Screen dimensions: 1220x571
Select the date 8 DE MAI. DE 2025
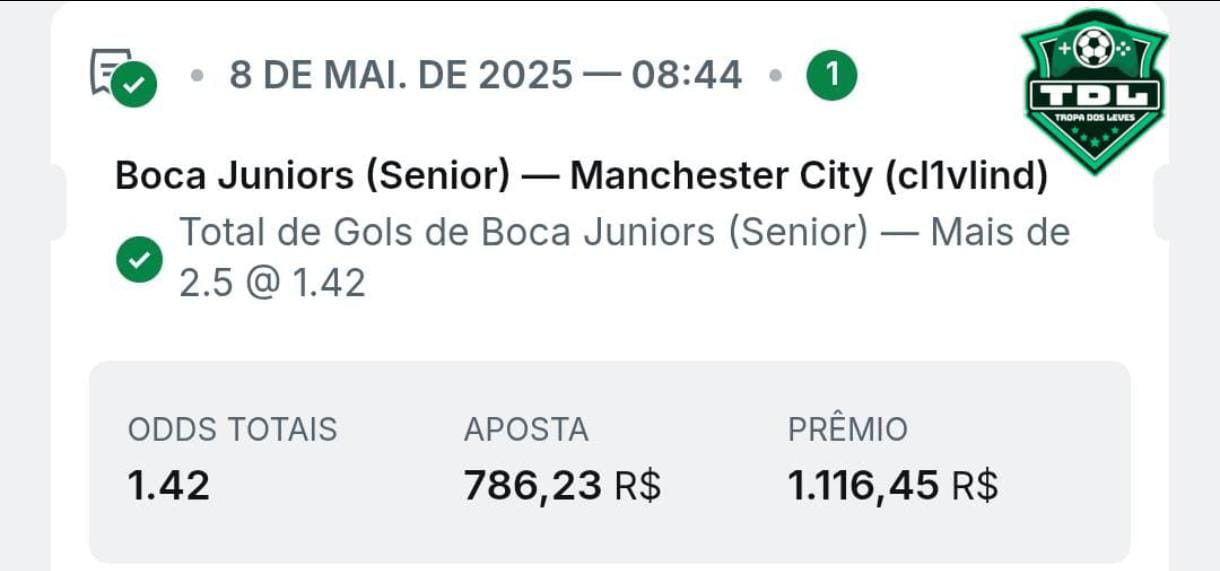[x=402, y=75]
